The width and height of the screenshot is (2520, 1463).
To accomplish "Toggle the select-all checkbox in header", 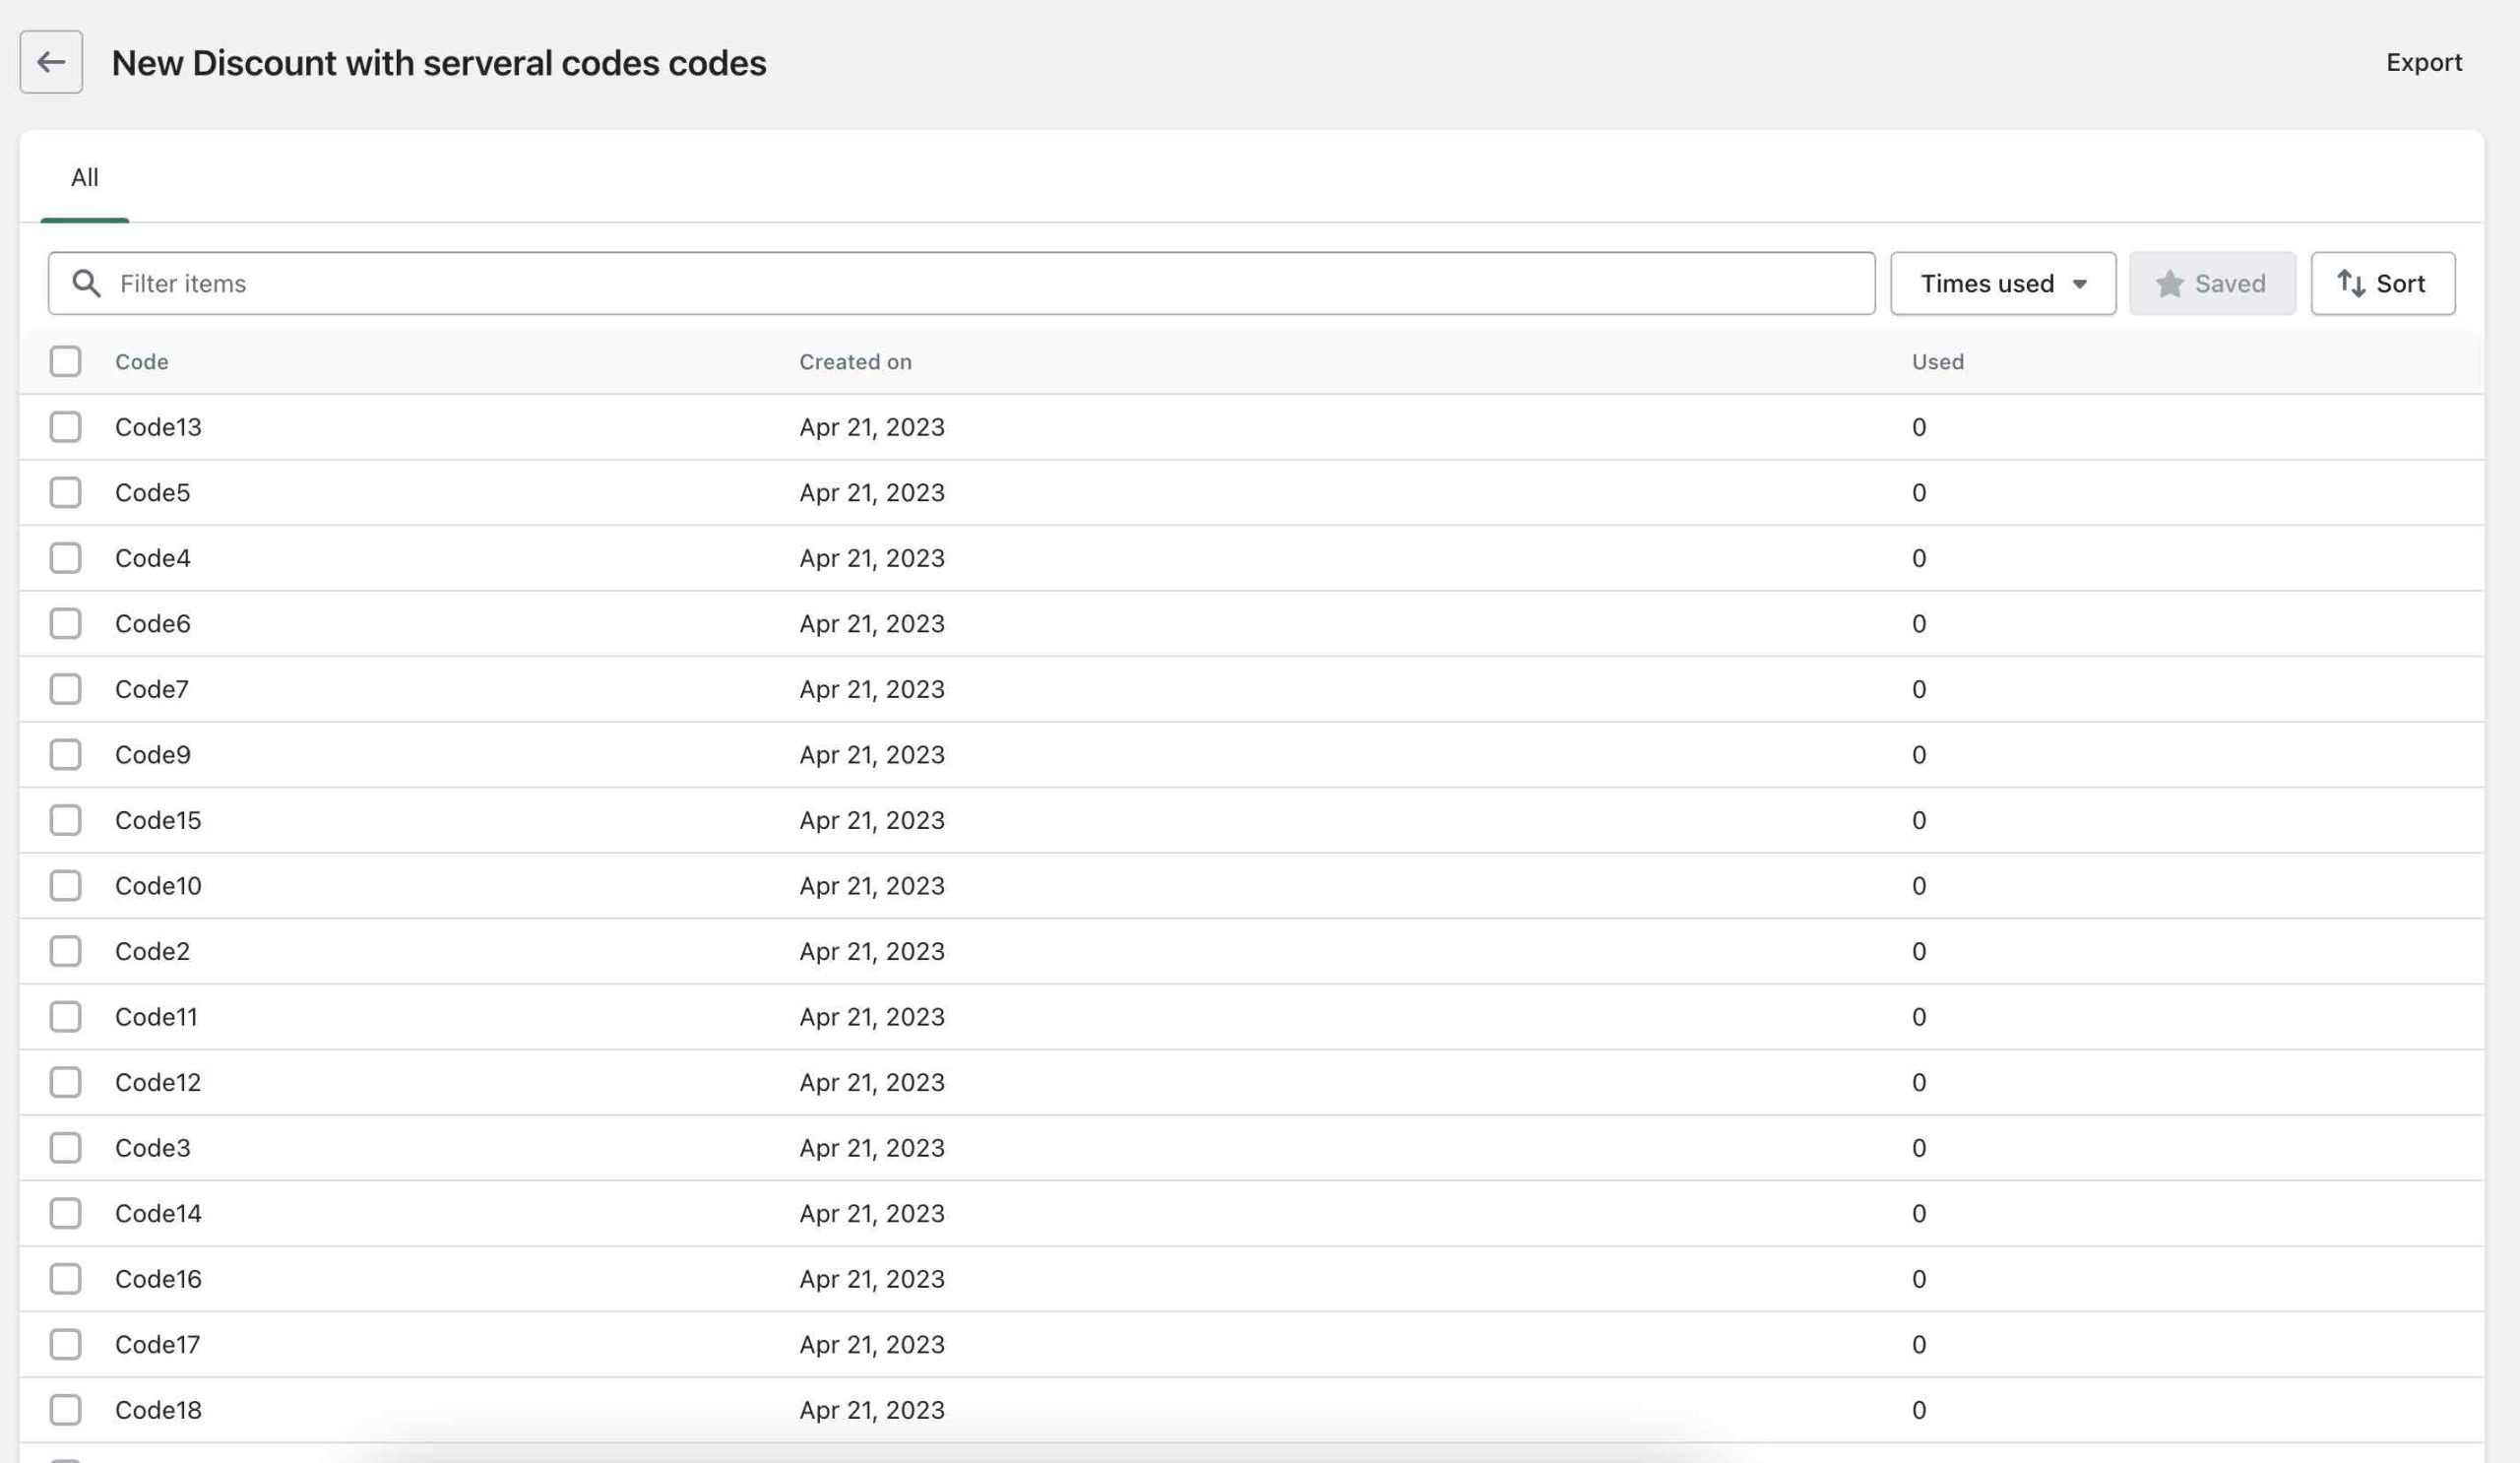I will pos(66,362).
